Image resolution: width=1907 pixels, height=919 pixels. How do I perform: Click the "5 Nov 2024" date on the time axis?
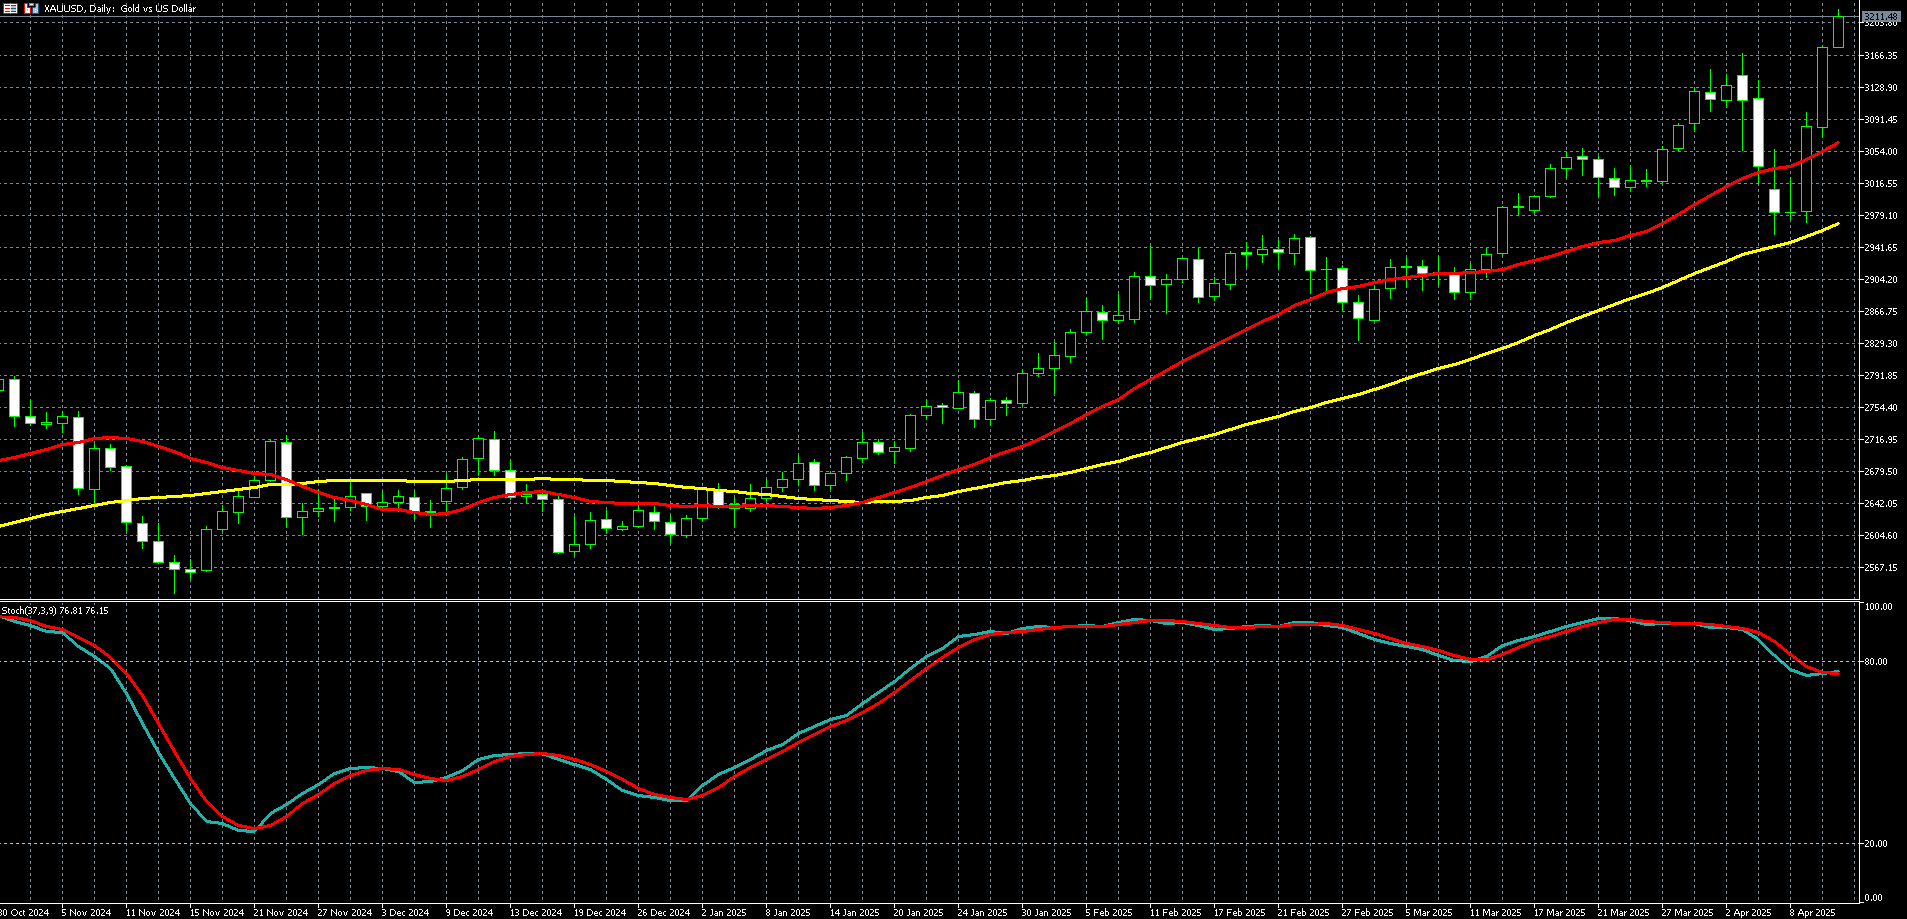point(86,913)
